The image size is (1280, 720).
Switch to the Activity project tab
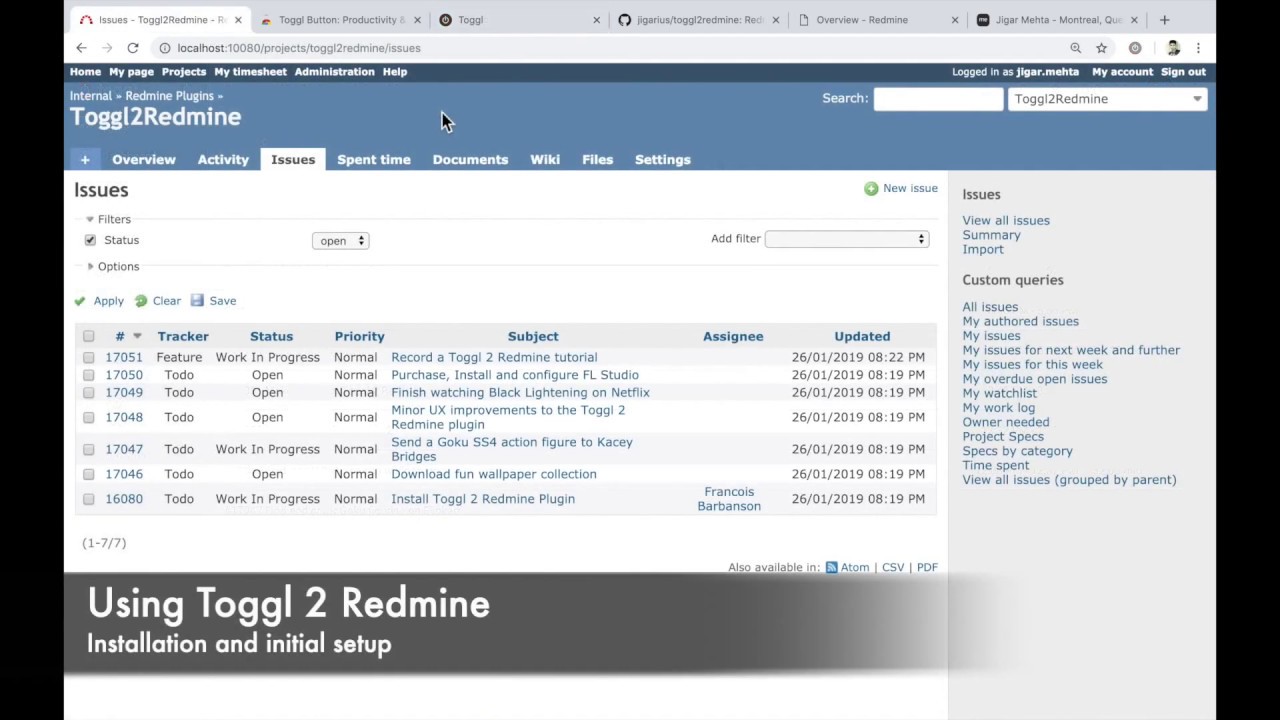223,160
